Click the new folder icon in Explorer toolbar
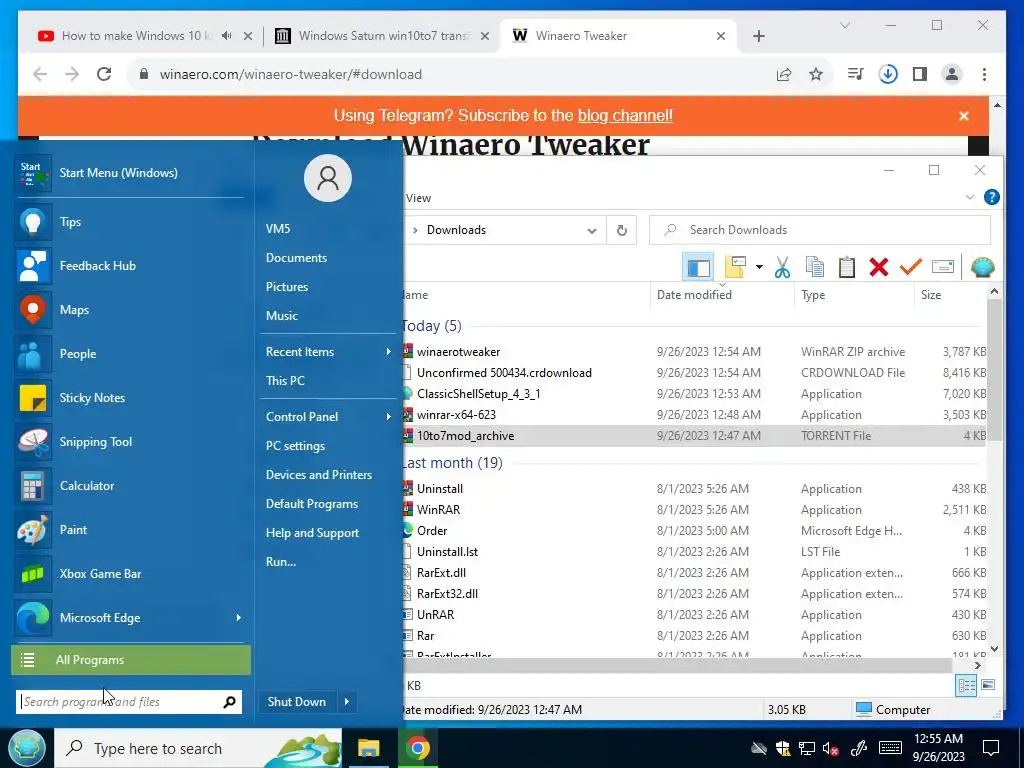 pyautogui.click(x=735, y=267)
